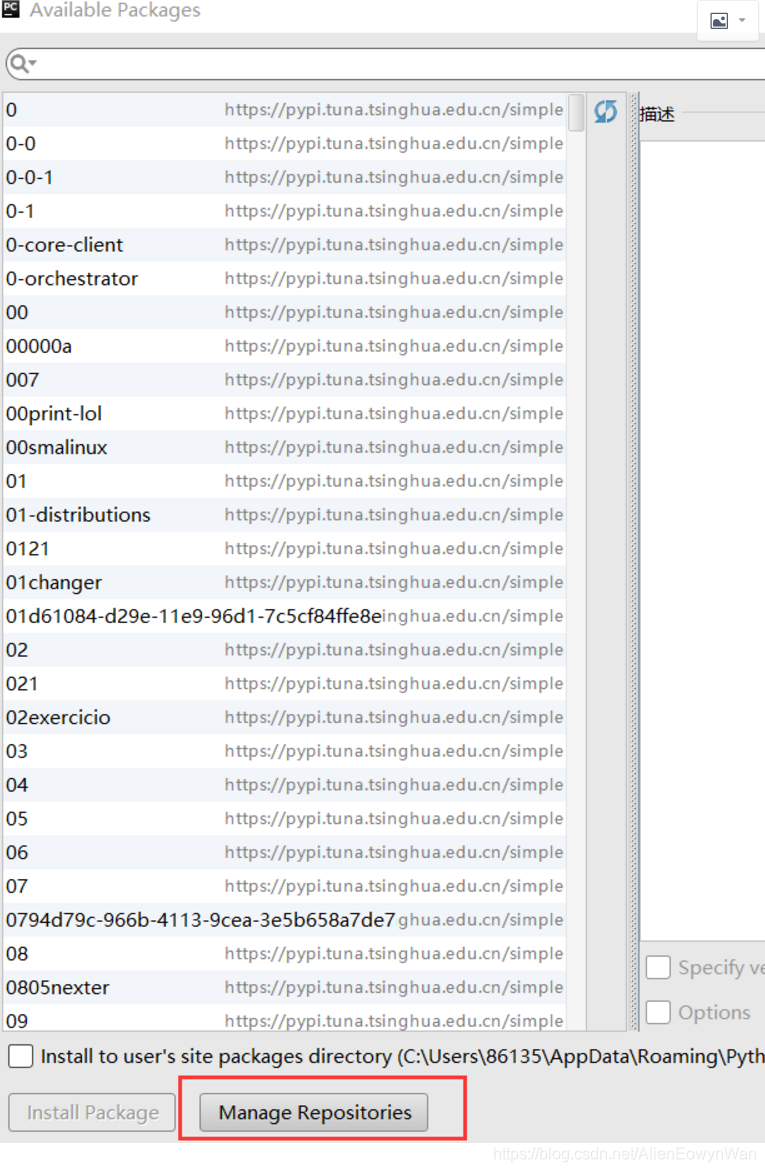Viewport: 765px width, 1172px height.
Task: Select package '03' row
Action: click(284, 751)
